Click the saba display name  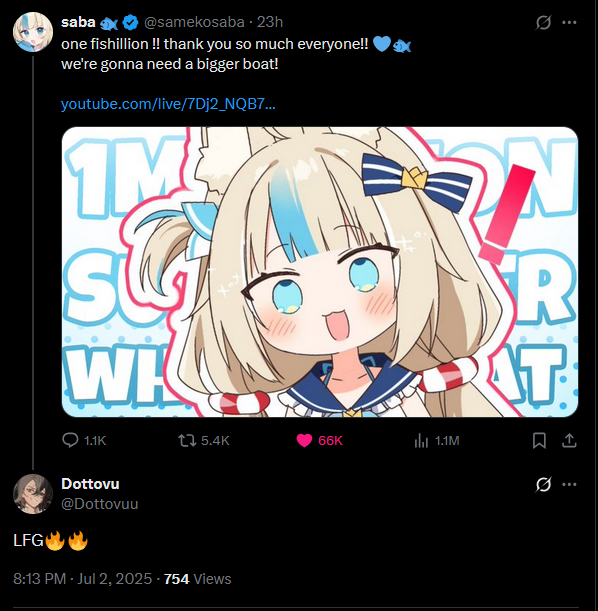(x=78, y=22)
